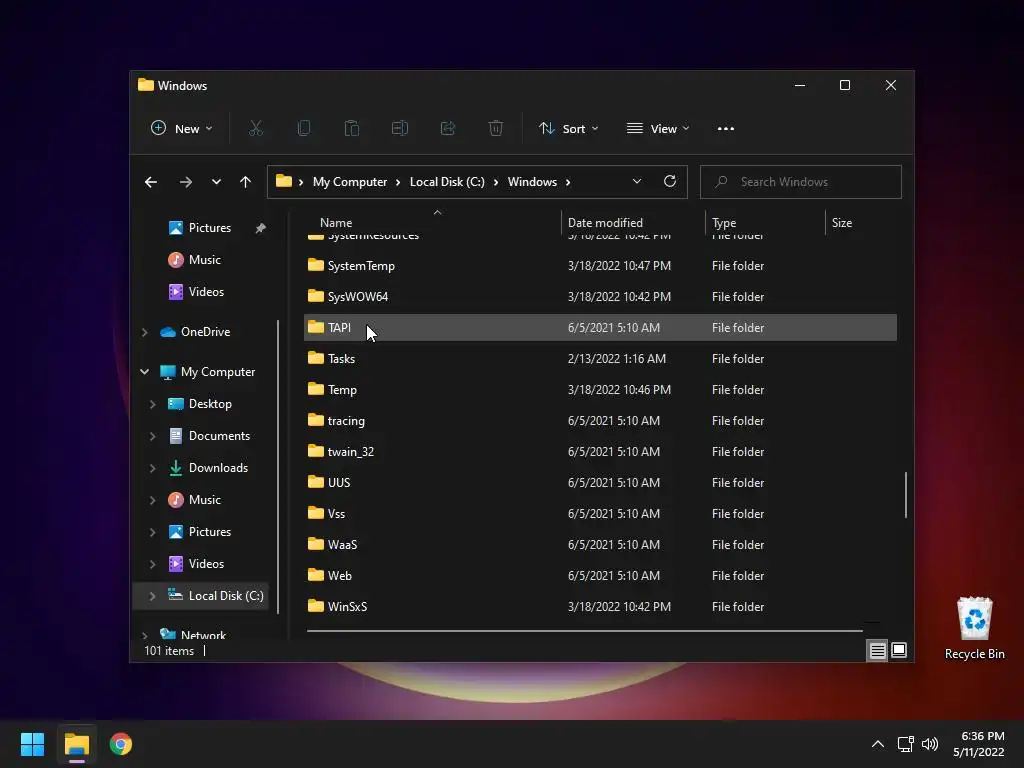The height and width of the screenshot is (768, 1024).
Task: Open the volume speaker tray icon
Action: coord(929,744)
